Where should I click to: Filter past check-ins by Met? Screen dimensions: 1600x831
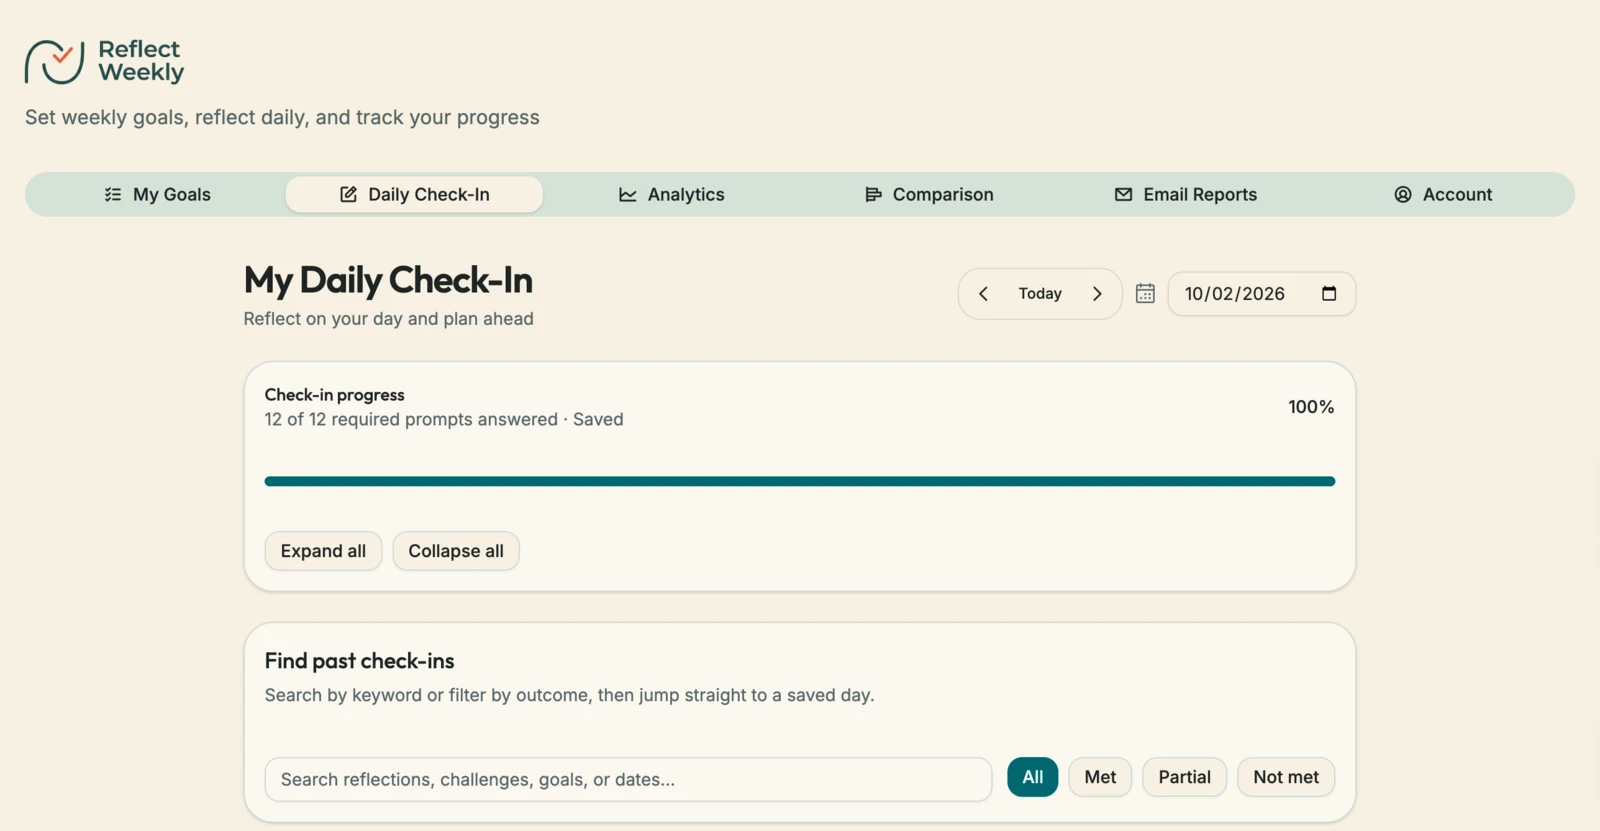[1100, 777]
